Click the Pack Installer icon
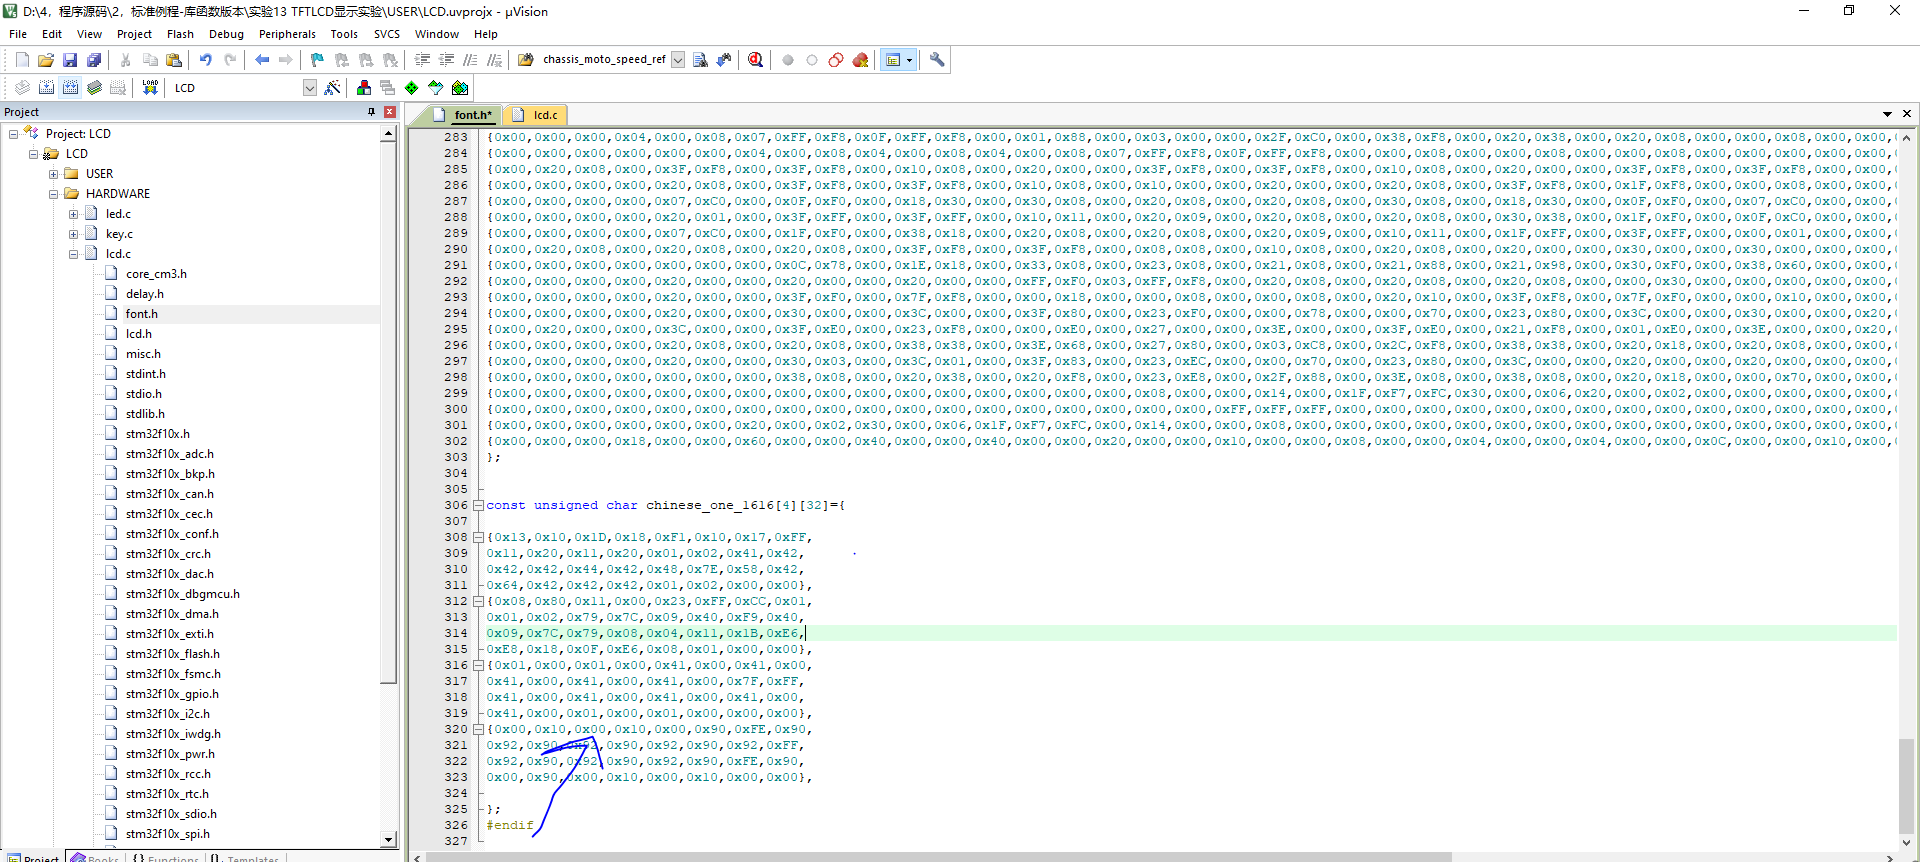 pos(460,88)
